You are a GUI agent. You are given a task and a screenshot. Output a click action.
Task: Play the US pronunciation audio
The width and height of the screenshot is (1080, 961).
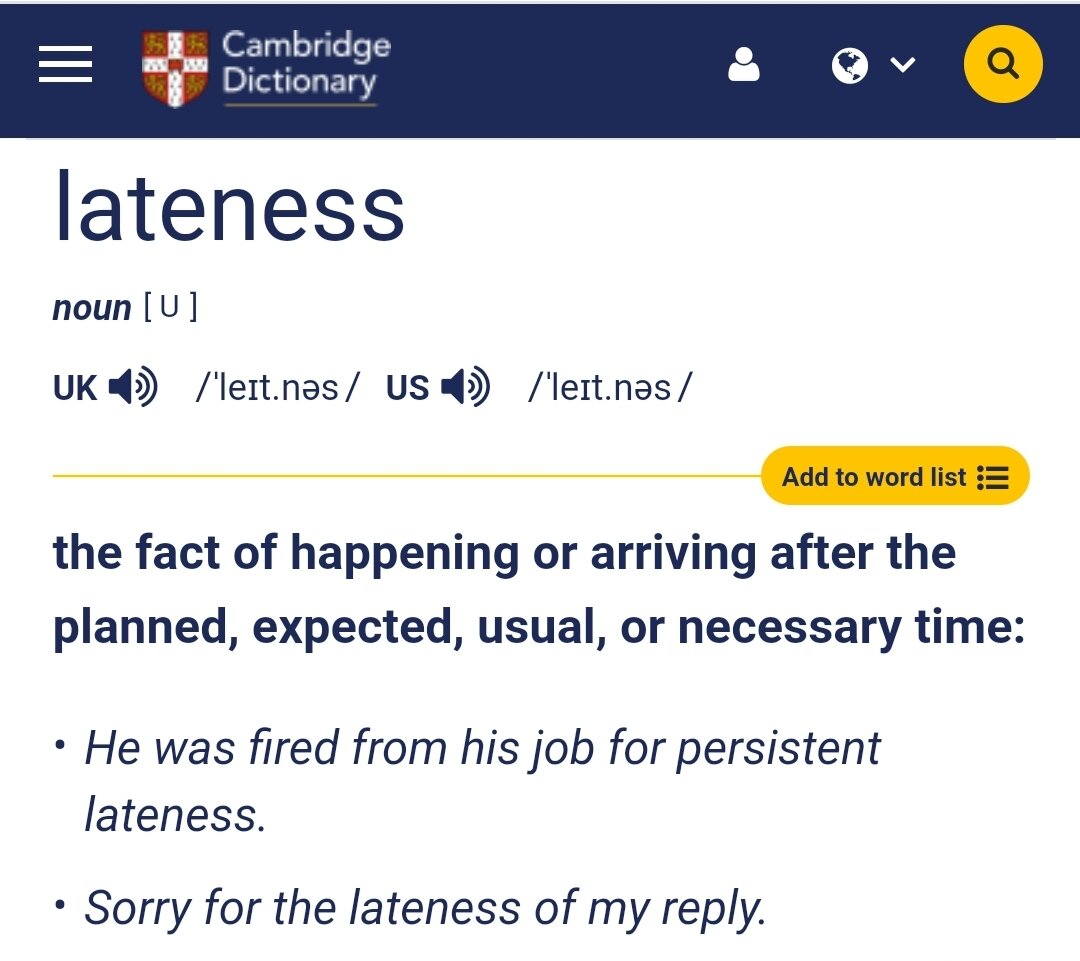click(465, 387)
